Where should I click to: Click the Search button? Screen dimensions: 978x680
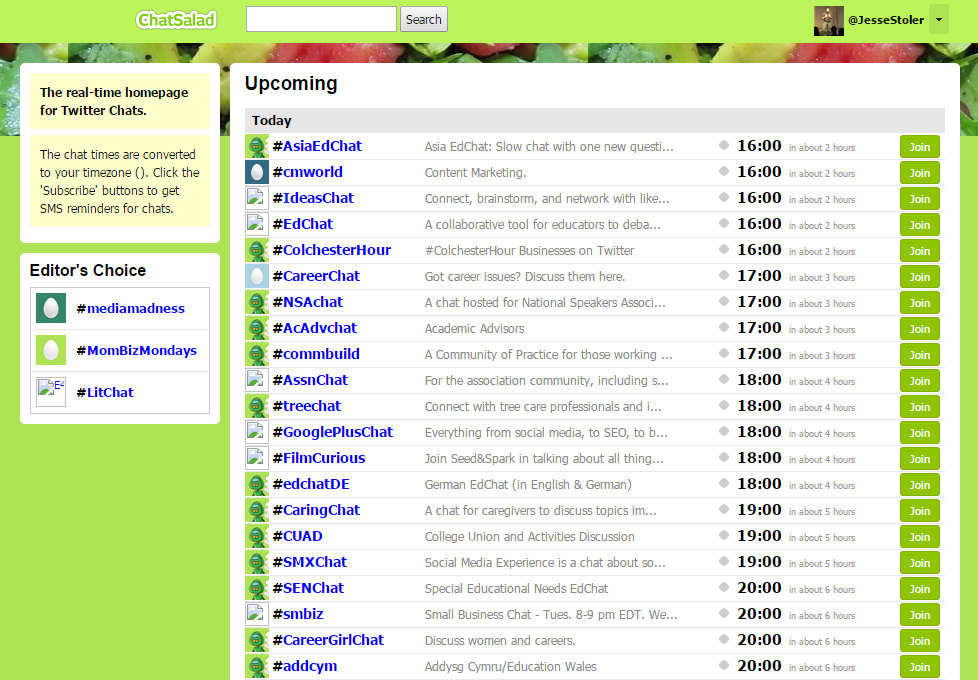tap(424, 19)
